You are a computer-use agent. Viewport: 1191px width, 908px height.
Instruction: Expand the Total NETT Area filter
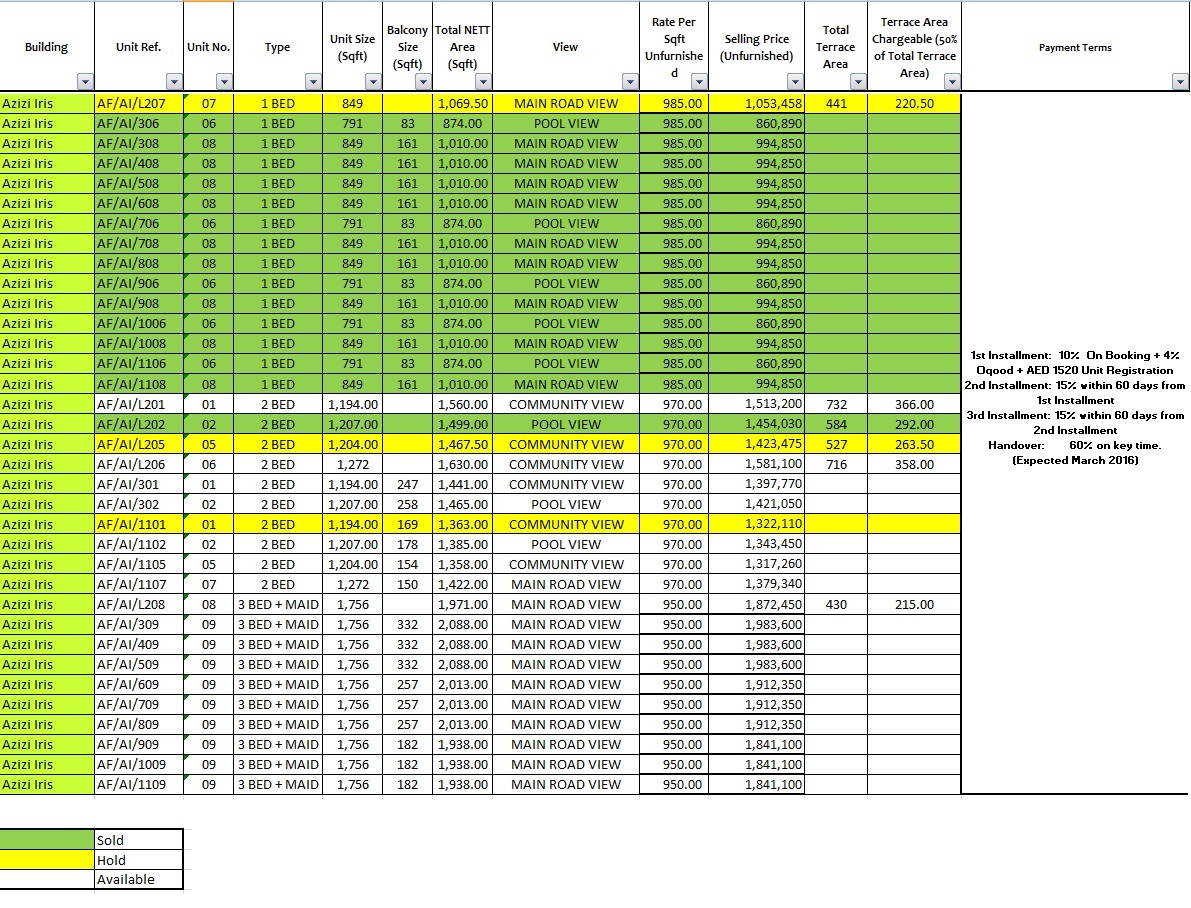point(483,81)
